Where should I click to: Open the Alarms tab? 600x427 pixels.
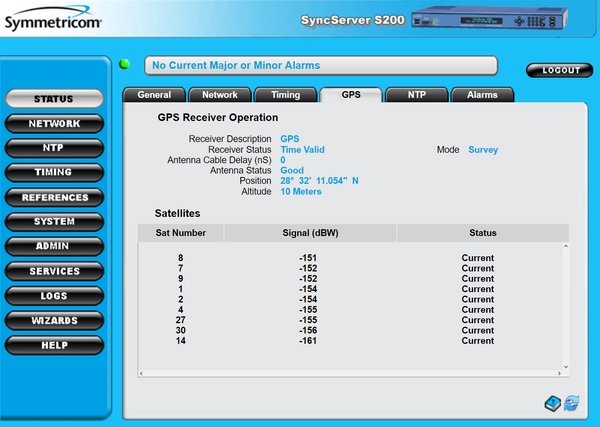tap(482, 95)
